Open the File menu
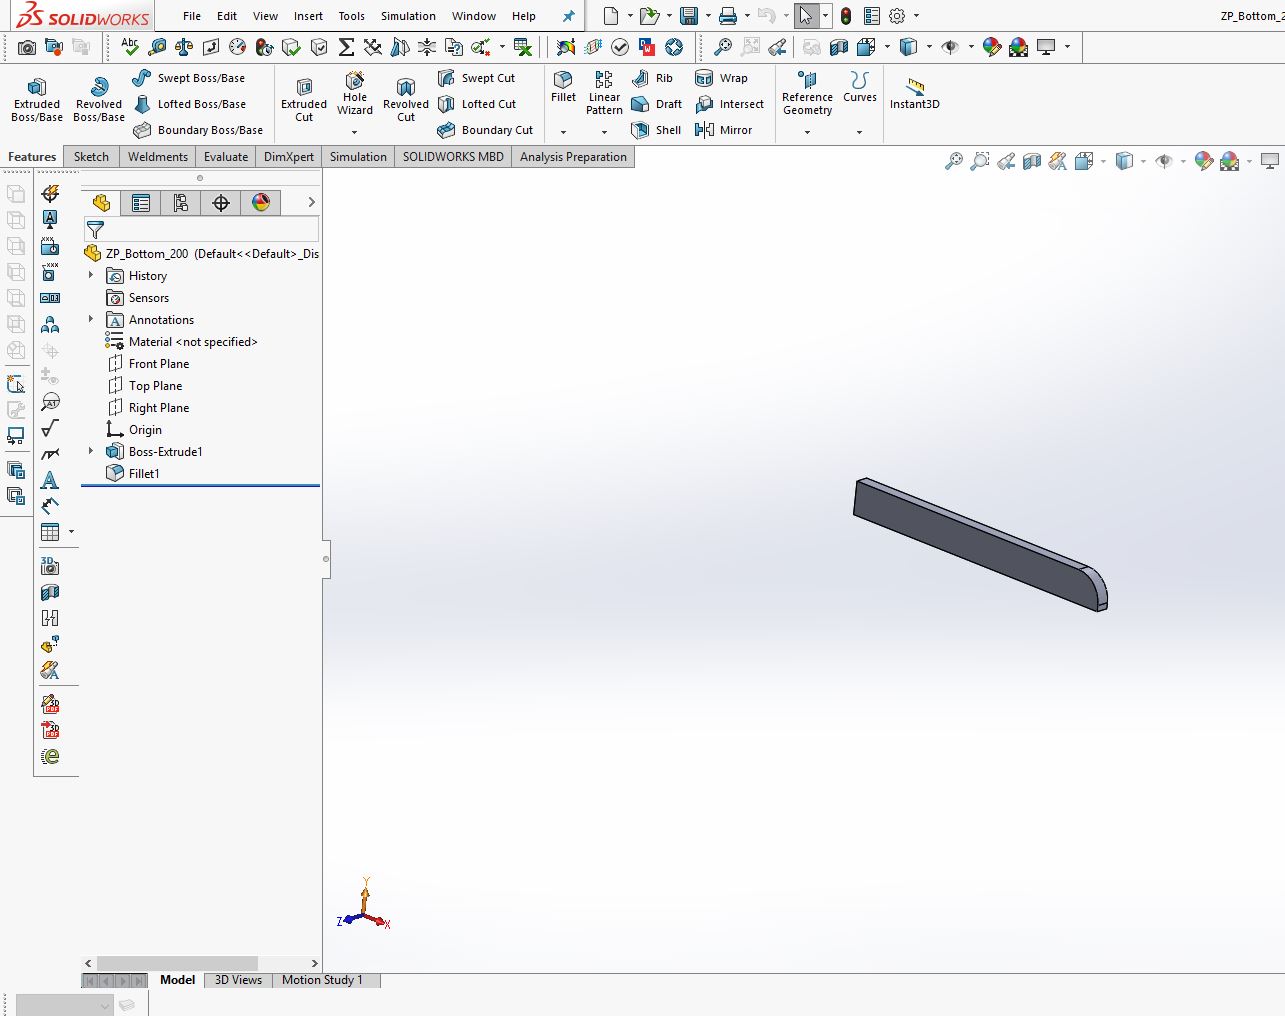Viewport: 1285px width, 1016px height. [x=192, y=16]
